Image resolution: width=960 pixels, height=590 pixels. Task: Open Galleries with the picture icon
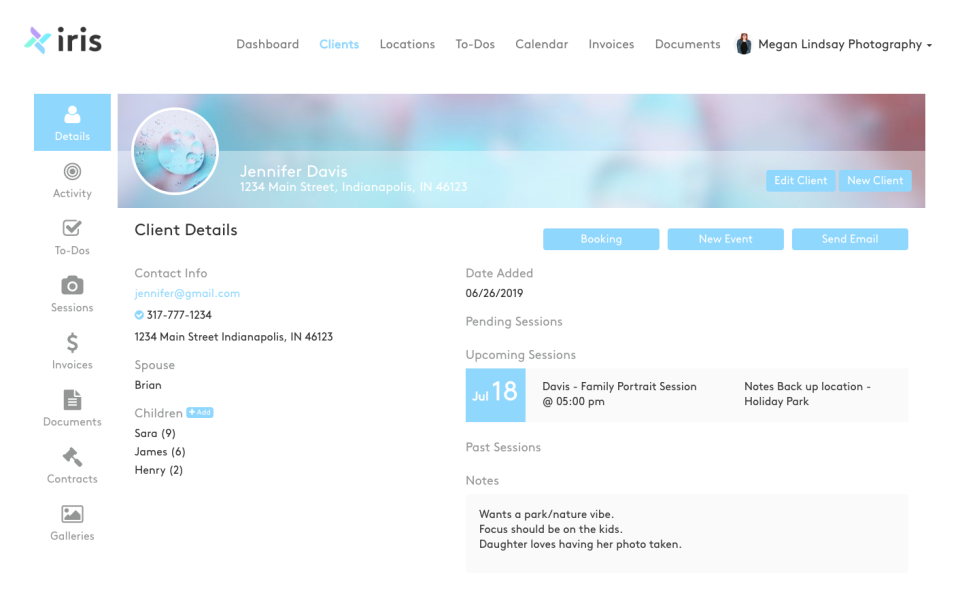71,520
